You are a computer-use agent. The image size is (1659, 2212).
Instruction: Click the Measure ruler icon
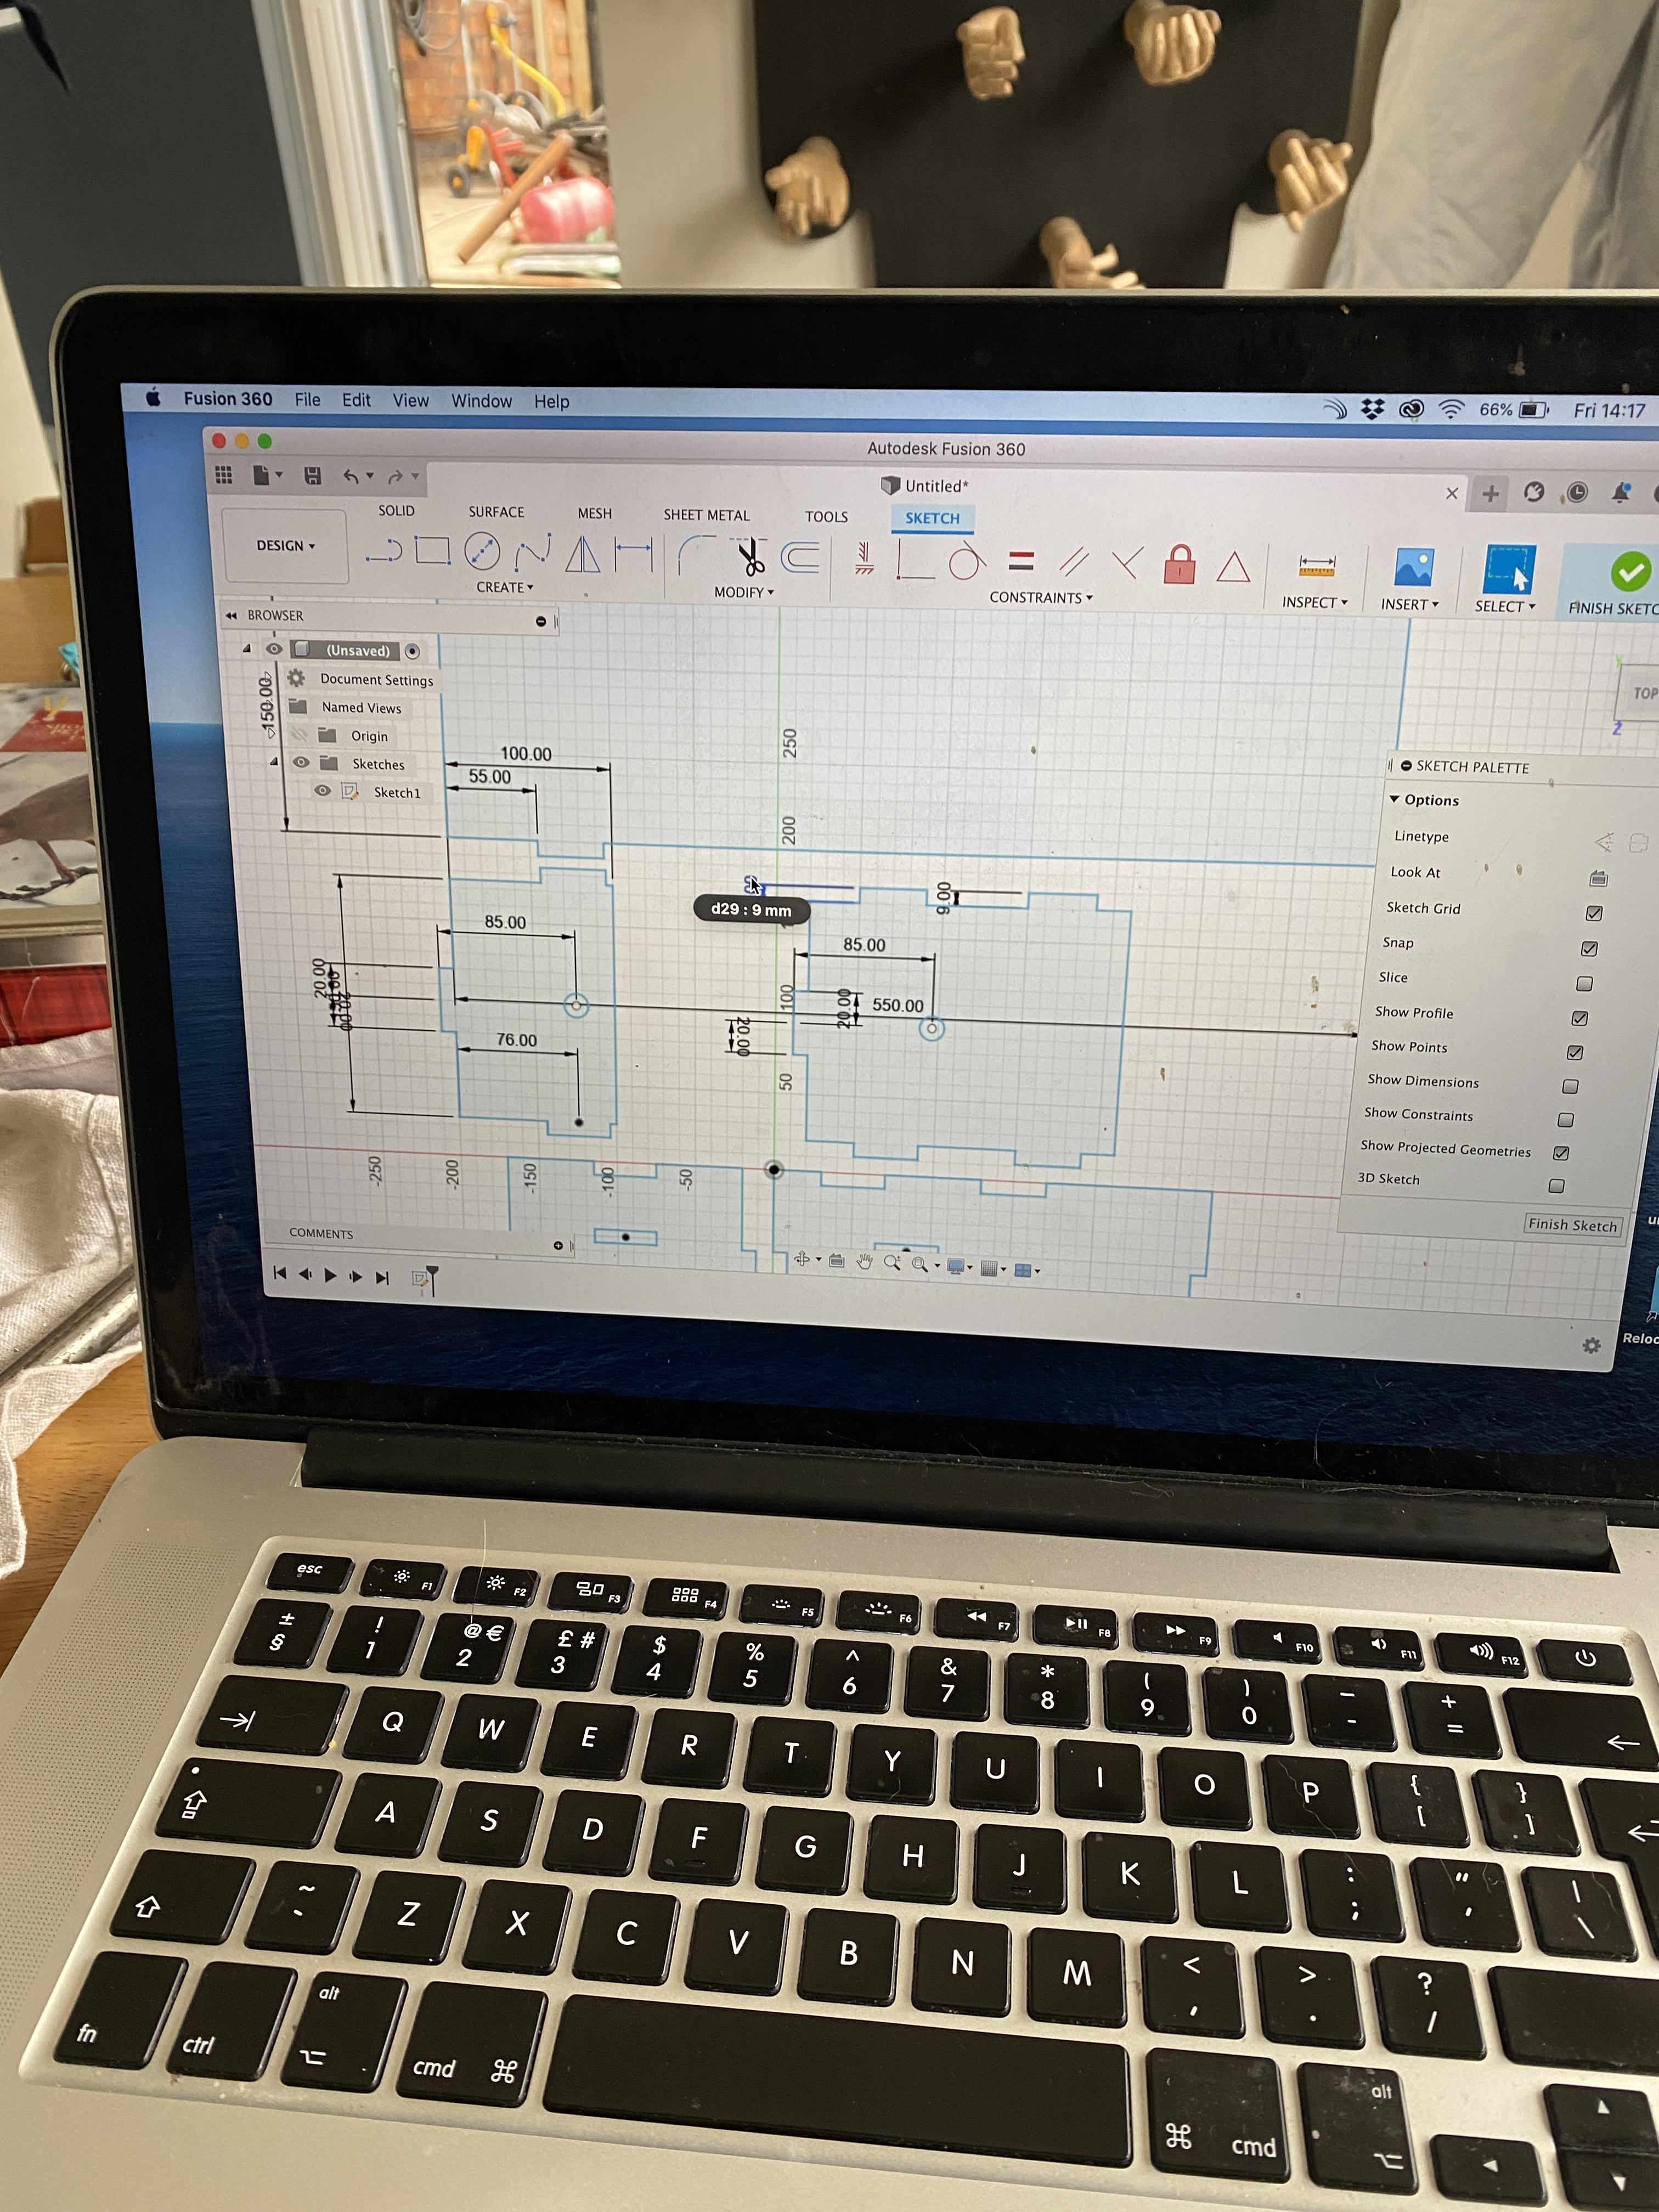[1316, 567]
